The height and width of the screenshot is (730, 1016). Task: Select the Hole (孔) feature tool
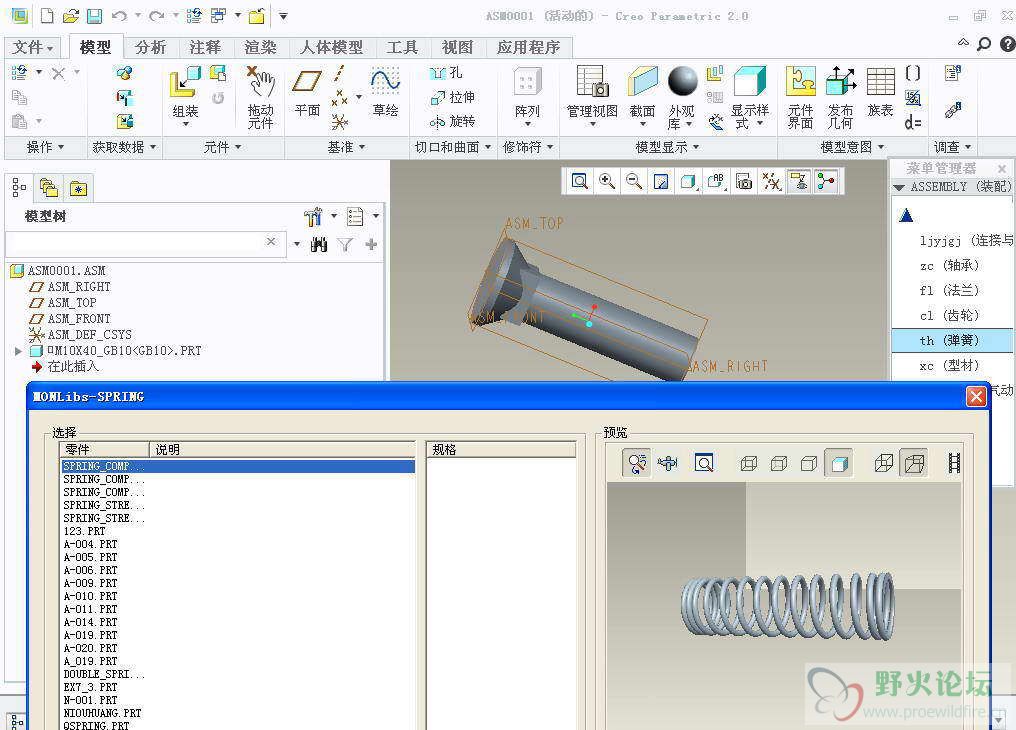[446, 73]
